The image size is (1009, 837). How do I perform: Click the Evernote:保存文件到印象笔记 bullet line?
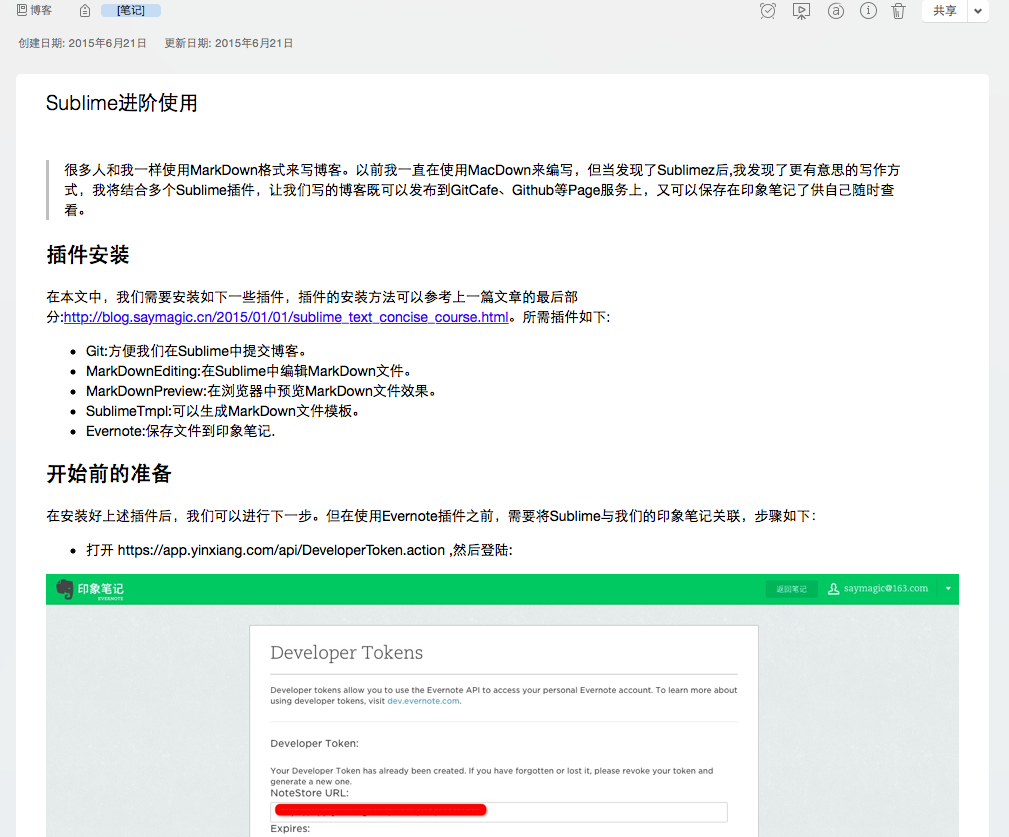[180, 431]
